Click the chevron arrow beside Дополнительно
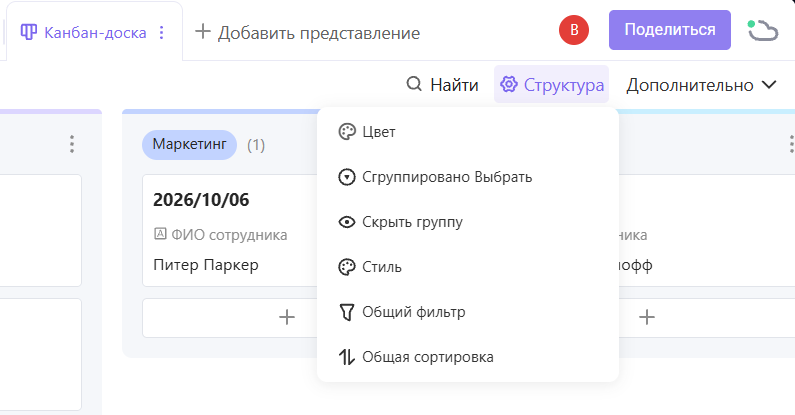This screenshot has width=795, height=415. pos(769,85)
